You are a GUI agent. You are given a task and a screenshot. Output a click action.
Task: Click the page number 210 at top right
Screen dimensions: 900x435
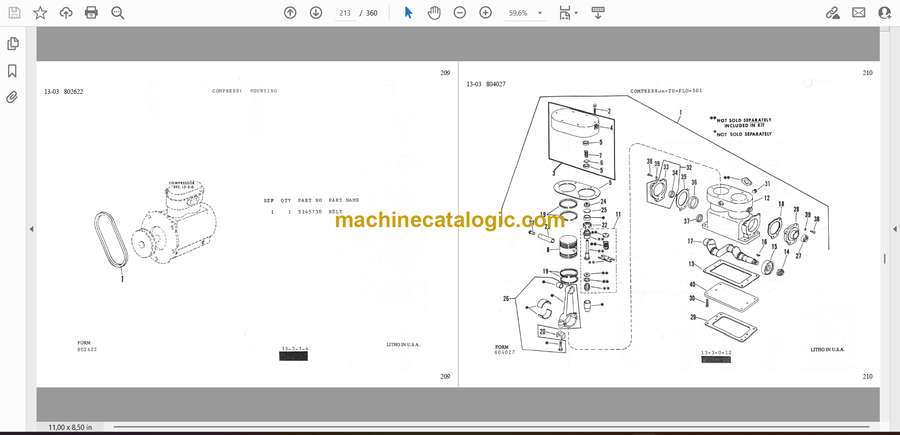click(x=867, y=73)
